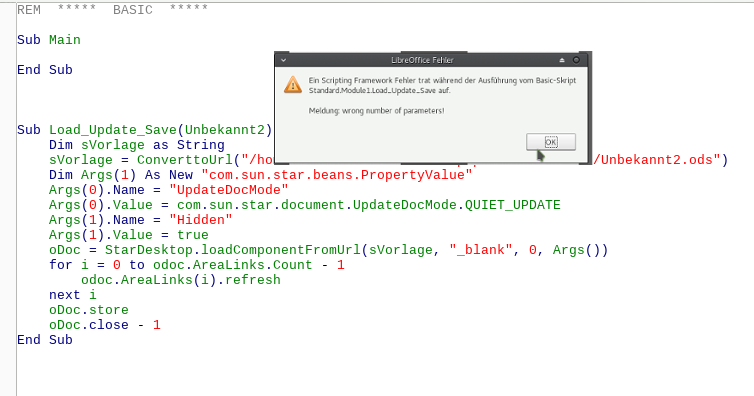Screen dimensions: 754x396
Task: Click the 'Hidden' string literal
Action: coord(201,220)
